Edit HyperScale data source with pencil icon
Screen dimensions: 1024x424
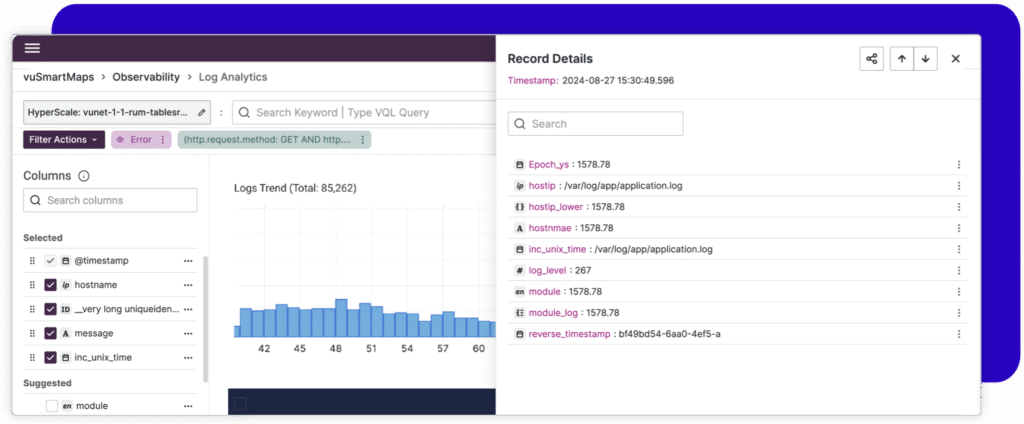click(202, 113)
